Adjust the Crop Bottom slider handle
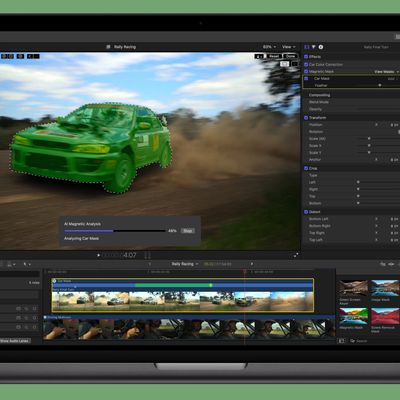The image size is (400, 400). click(x=358, y=203)
